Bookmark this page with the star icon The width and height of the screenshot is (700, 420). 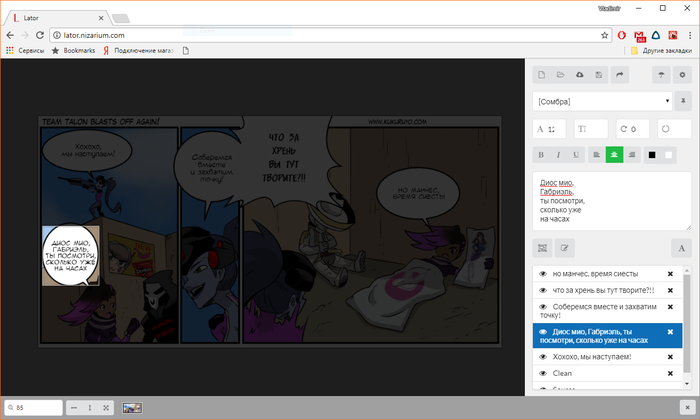click(x=604, y=35)
